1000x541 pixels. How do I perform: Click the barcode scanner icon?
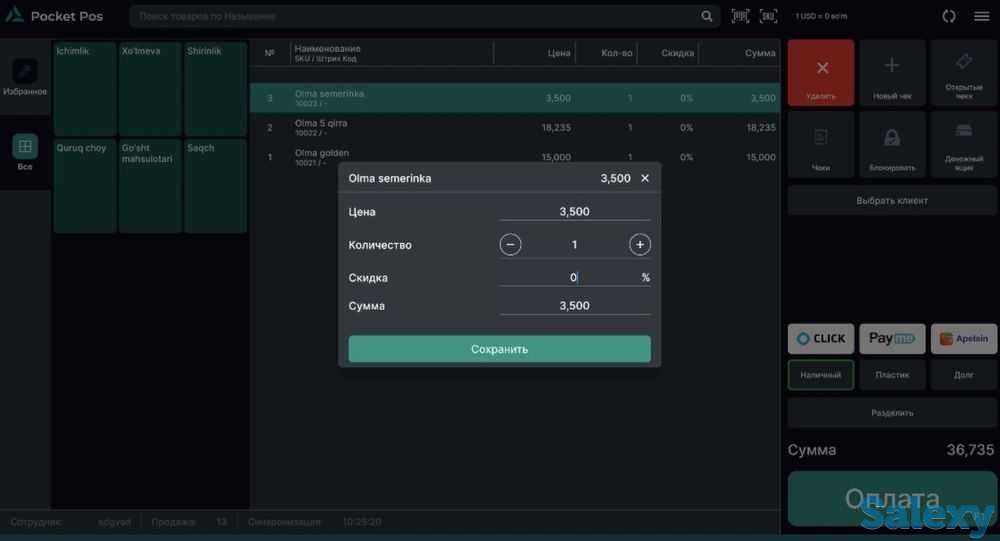click(740, 16)
